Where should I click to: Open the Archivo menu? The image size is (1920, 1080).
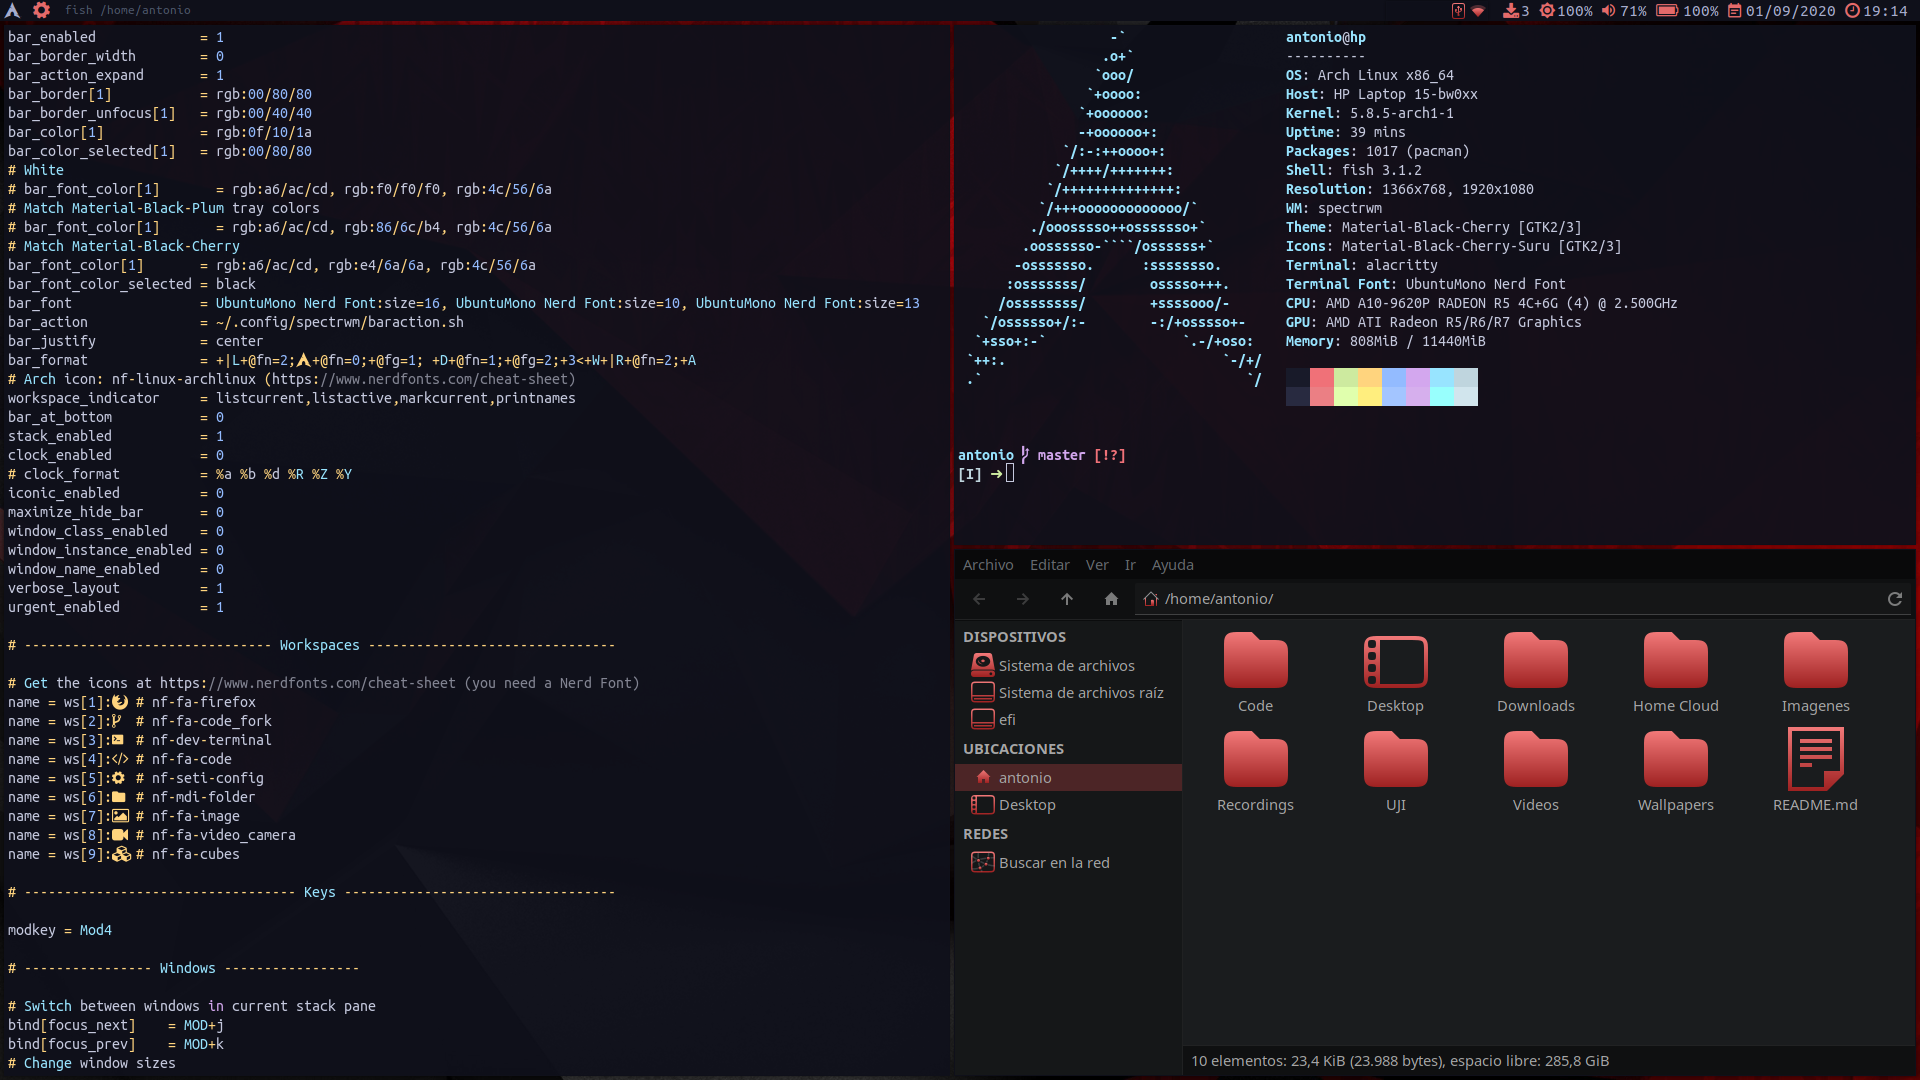point(987,565)
